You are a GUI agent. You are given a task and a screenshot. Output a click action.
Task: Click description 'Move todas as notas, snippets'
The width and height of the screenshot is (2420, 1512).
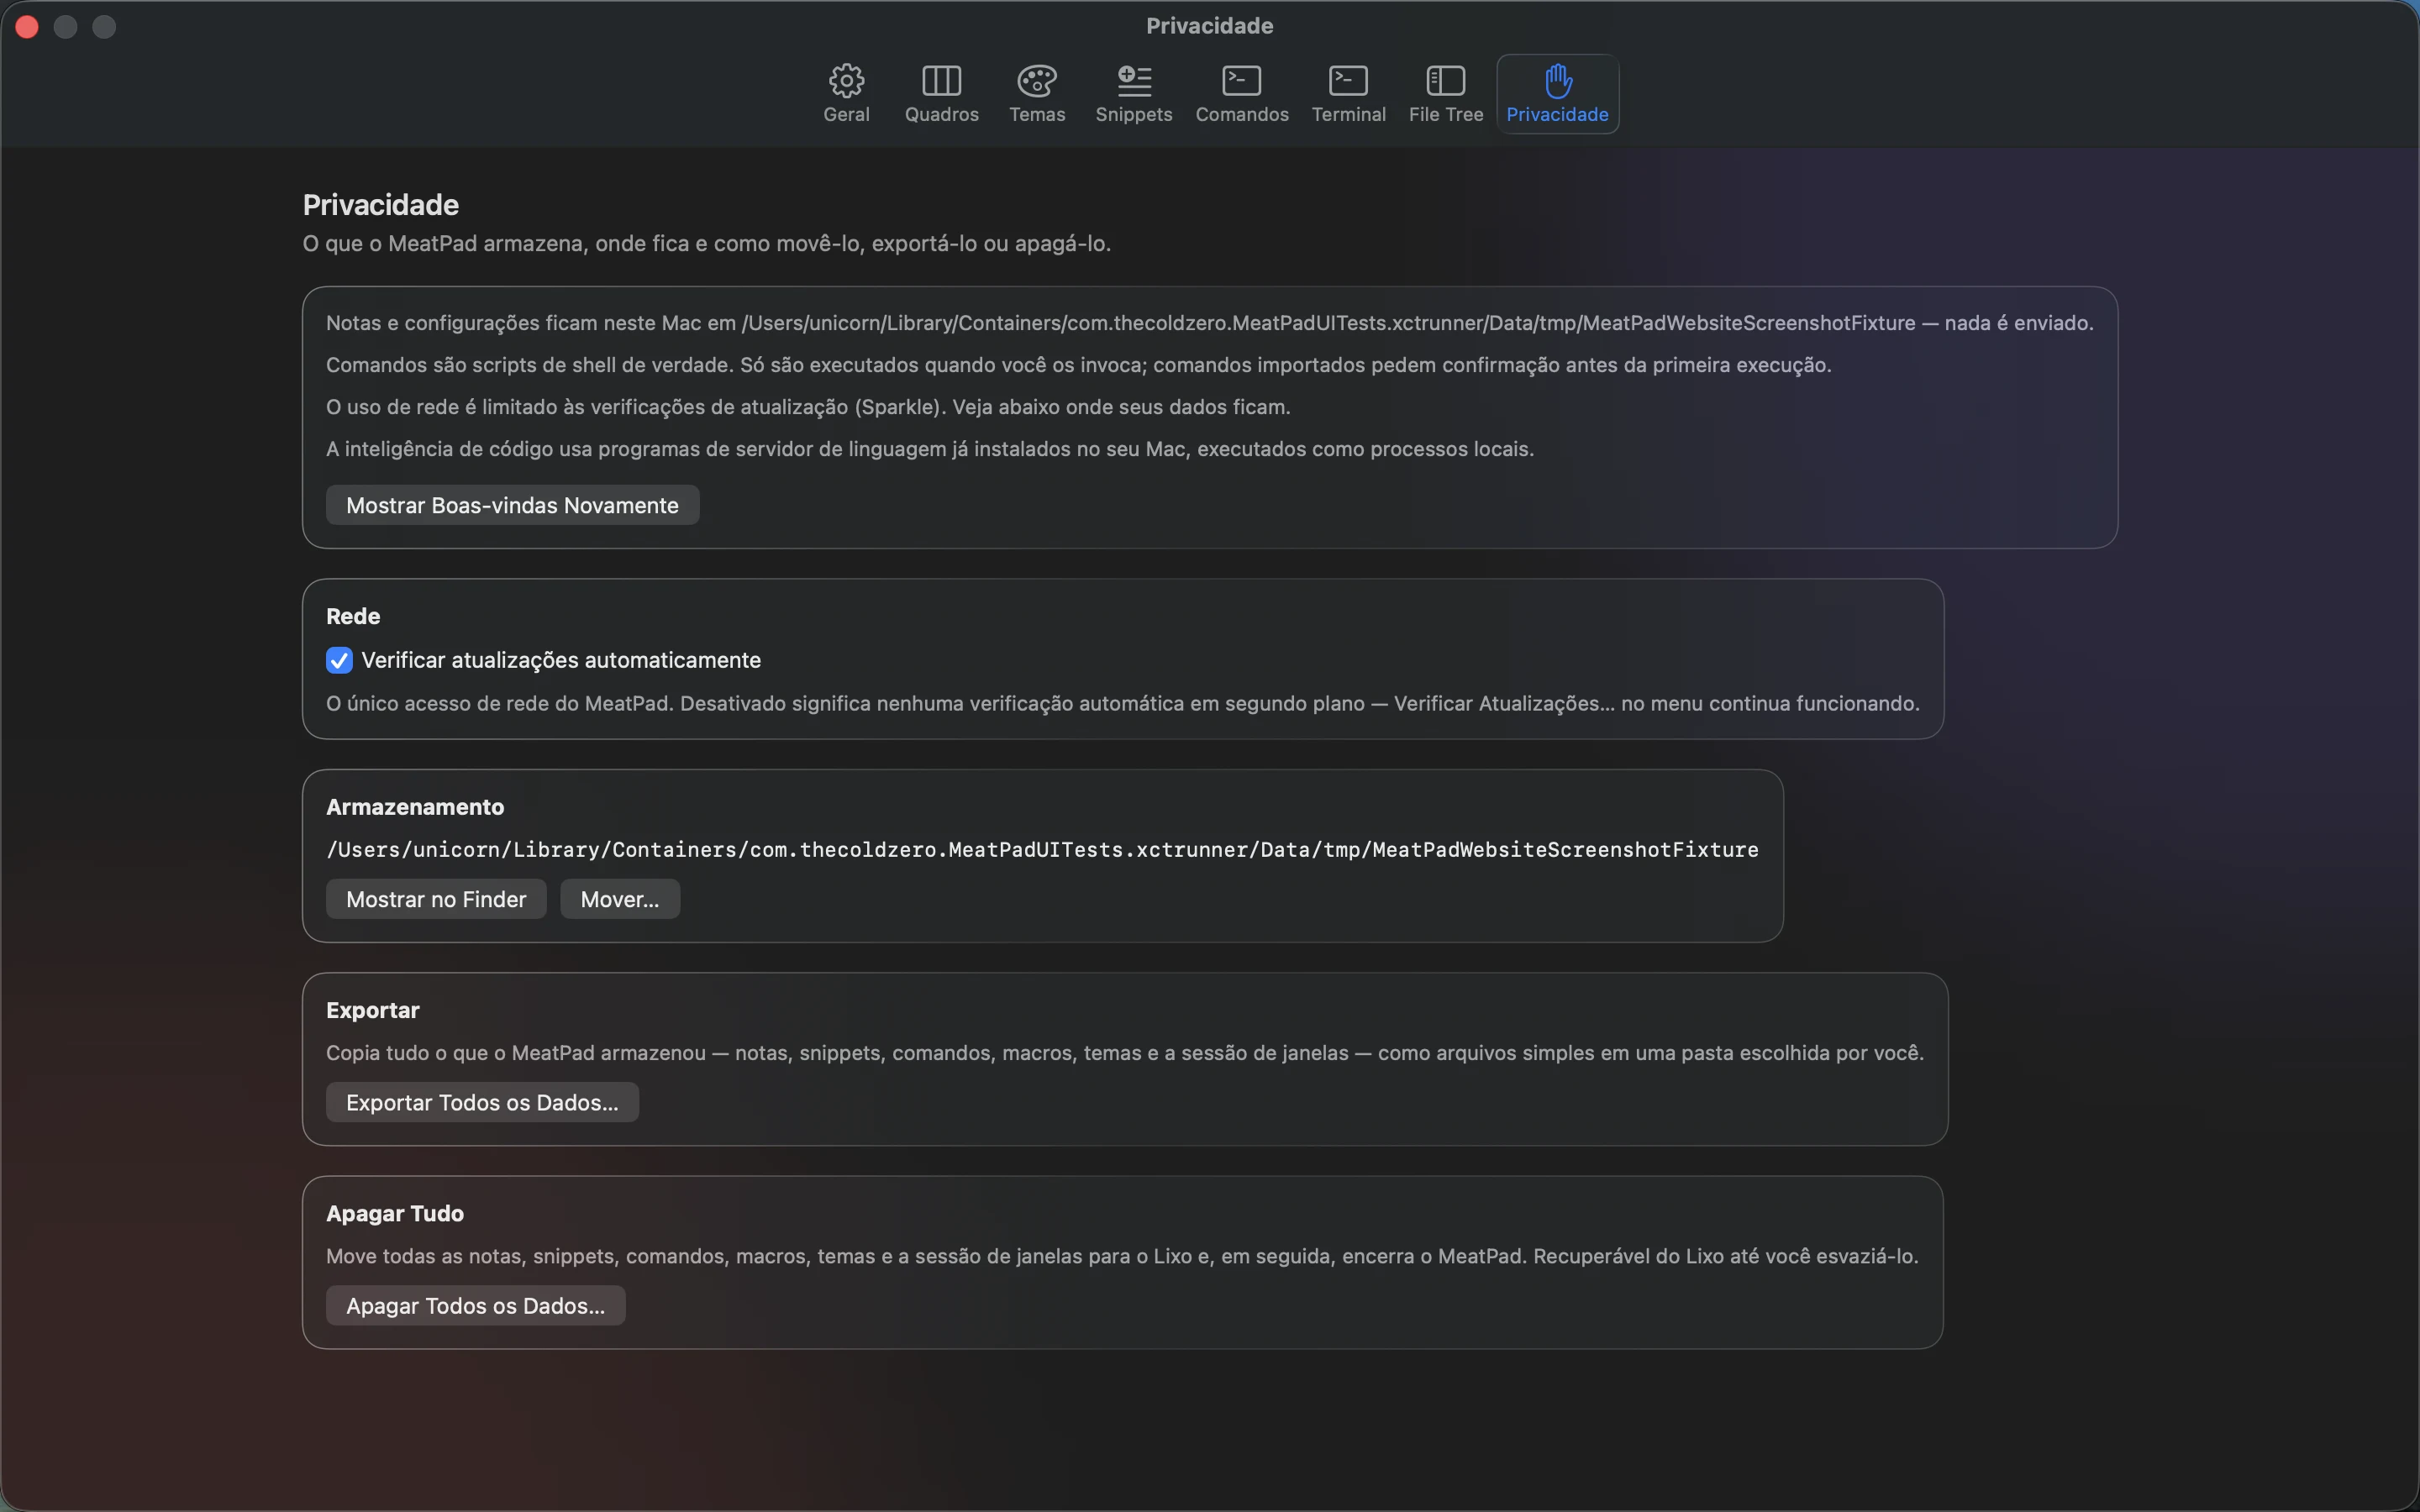tap(1122, 1256)
